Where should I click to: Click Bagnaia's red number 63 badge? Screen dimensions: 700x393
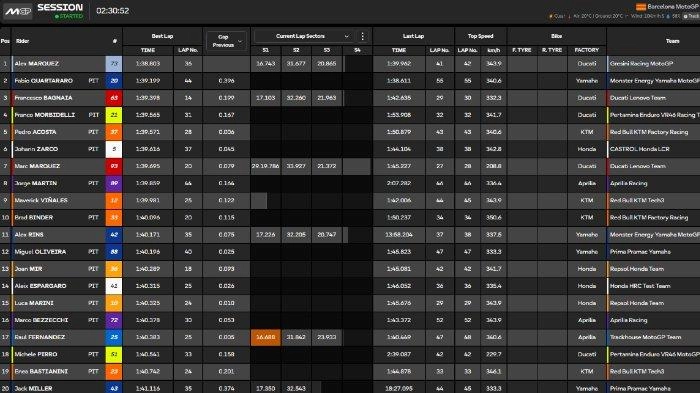[x=114, y=98]
